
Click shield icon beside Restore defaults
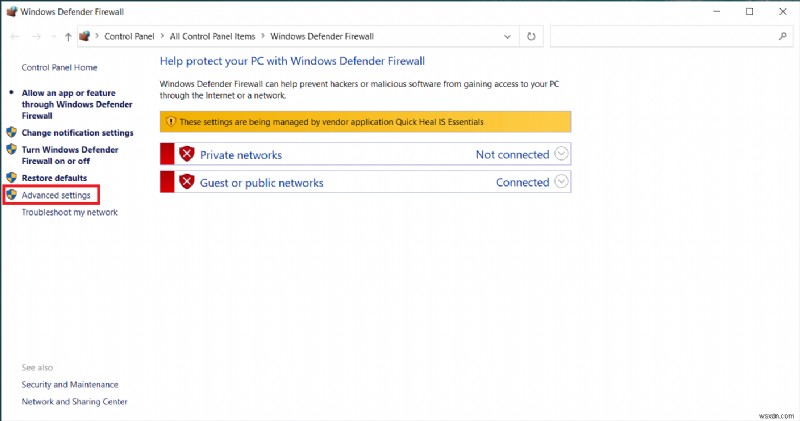11,178
